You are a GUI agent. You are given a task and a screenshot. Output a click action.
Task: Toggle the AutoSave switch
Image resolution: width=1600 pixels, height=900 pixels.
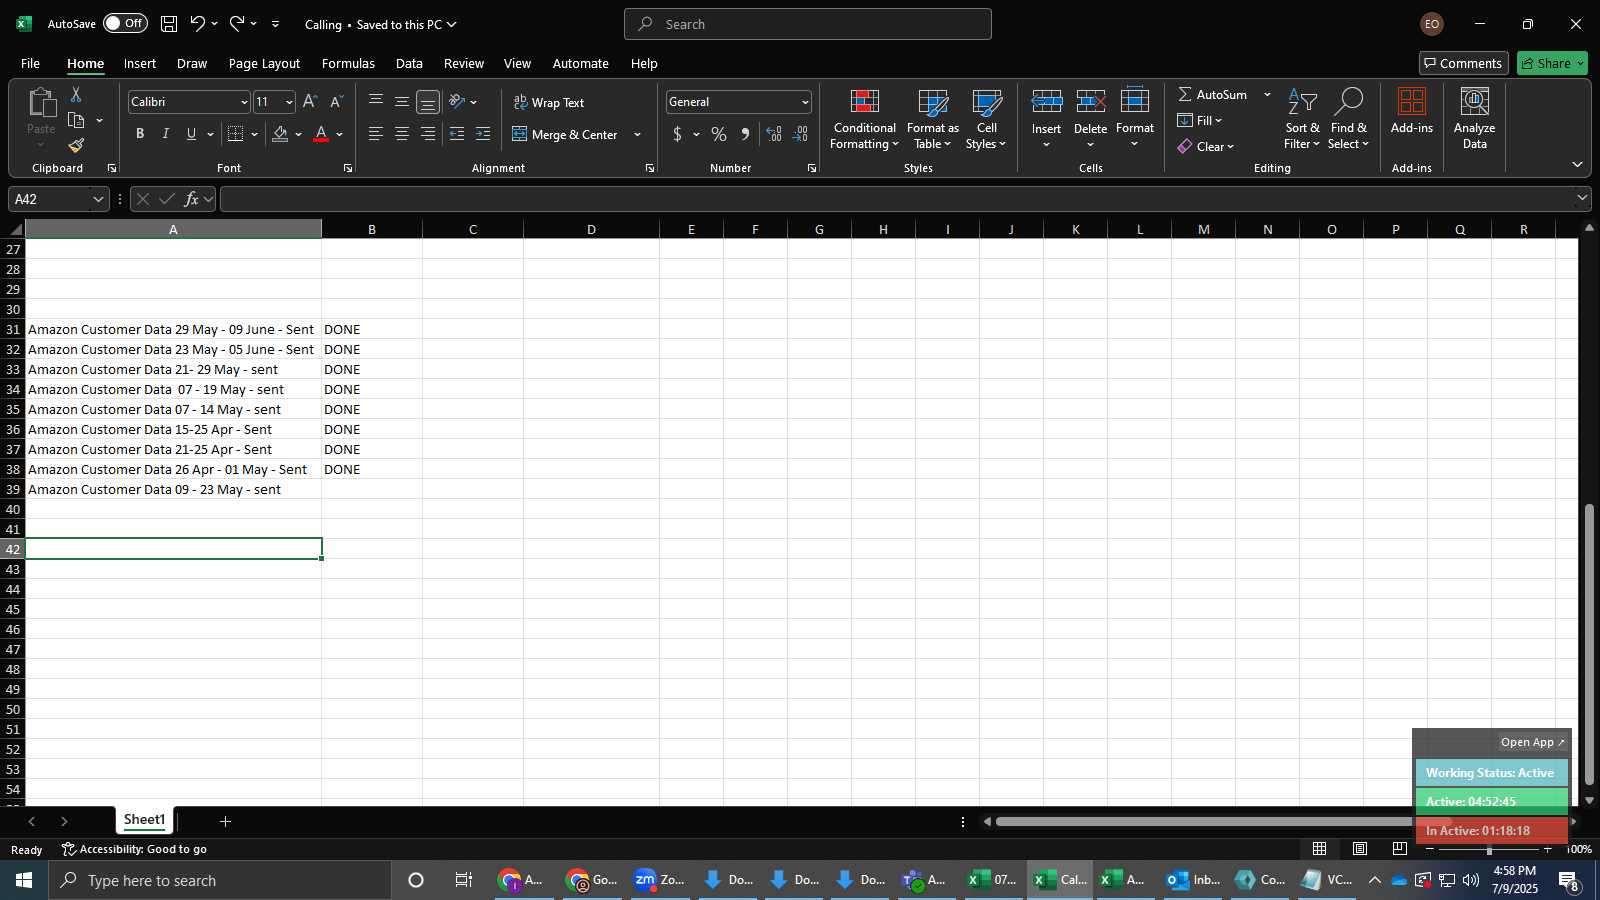125,23
